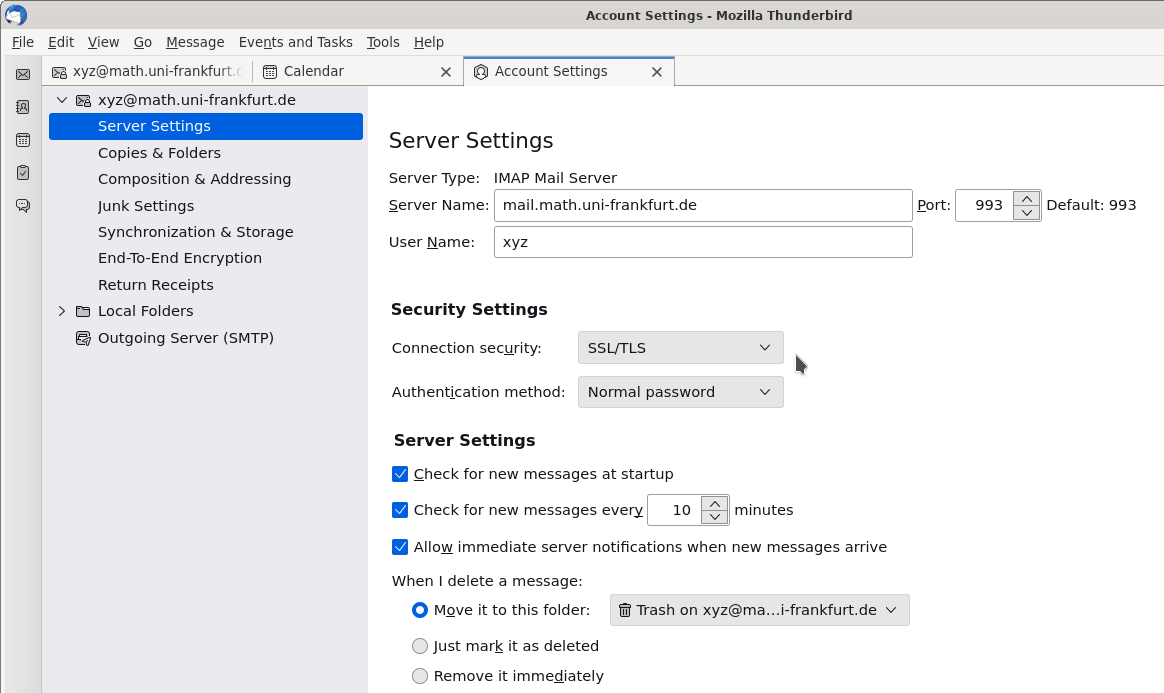1164x693 pixels.
Task: Open the Tools menu
Action: coord(382,42)
